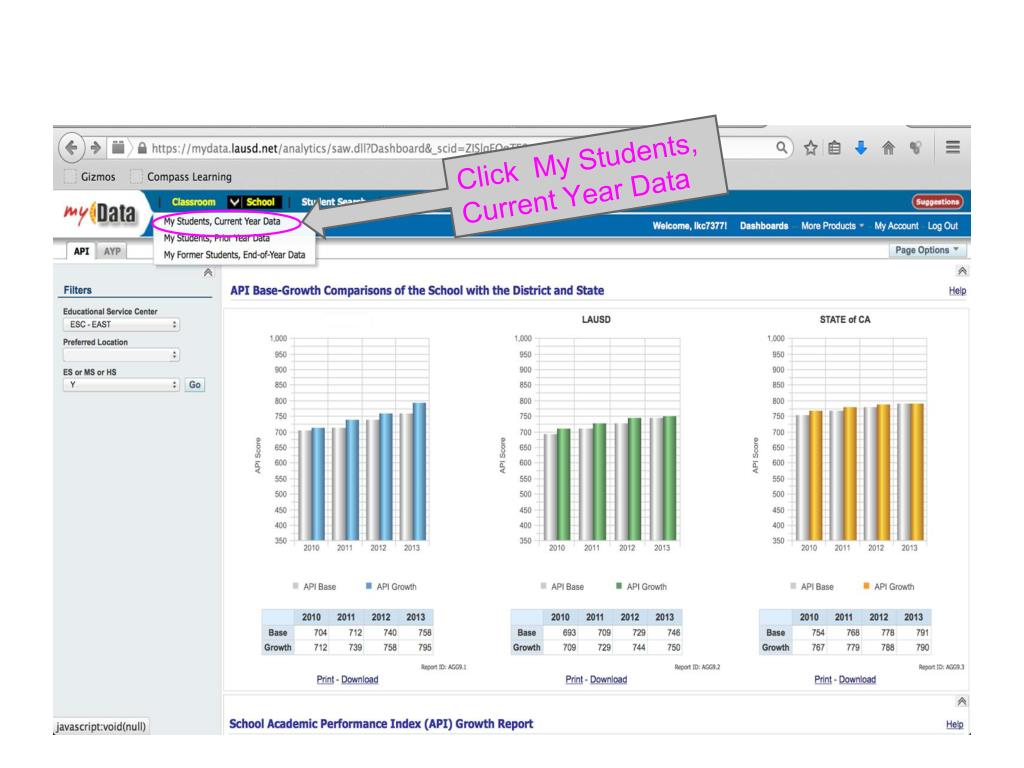Click the browser Forward arrow button
The width and height of the screenshot is (1024, 768).
click(x=96, y=148)
